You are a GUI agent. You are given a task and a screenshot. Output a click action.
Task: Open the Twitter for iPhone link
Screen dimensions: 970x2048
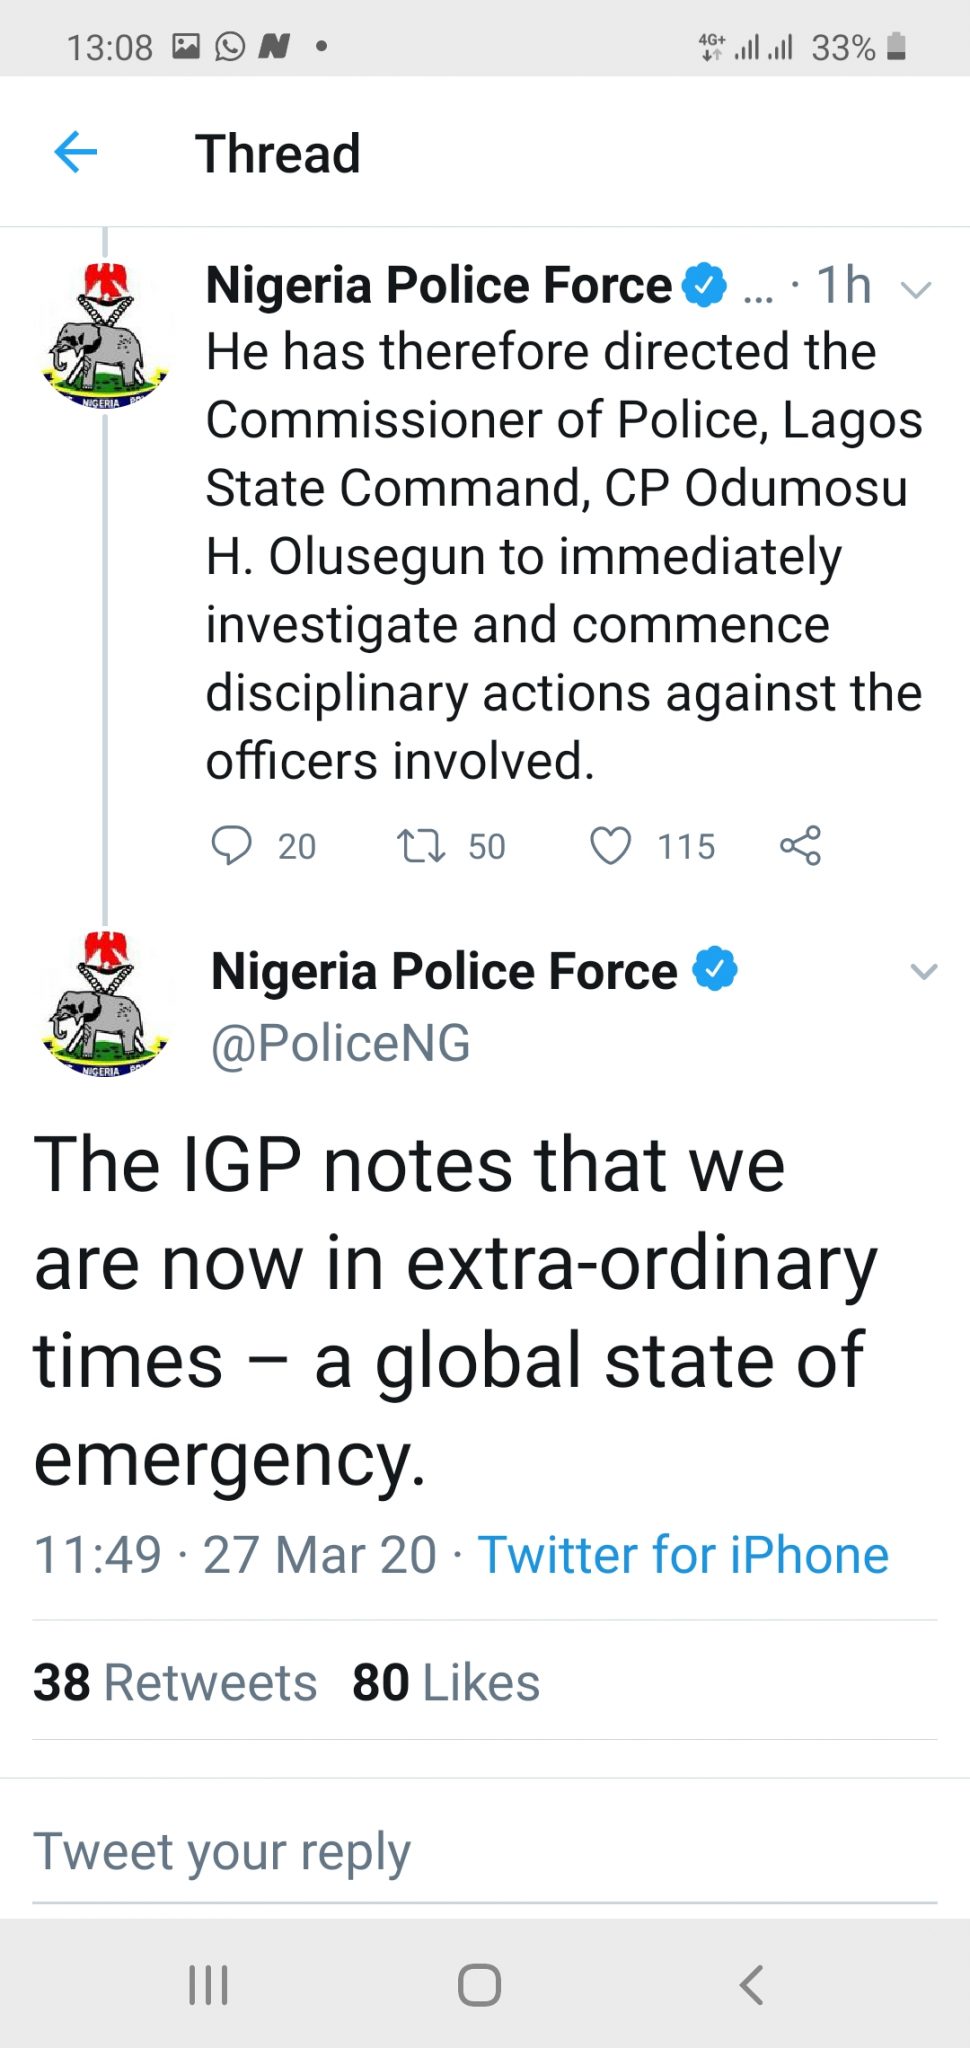(683, 1555)
